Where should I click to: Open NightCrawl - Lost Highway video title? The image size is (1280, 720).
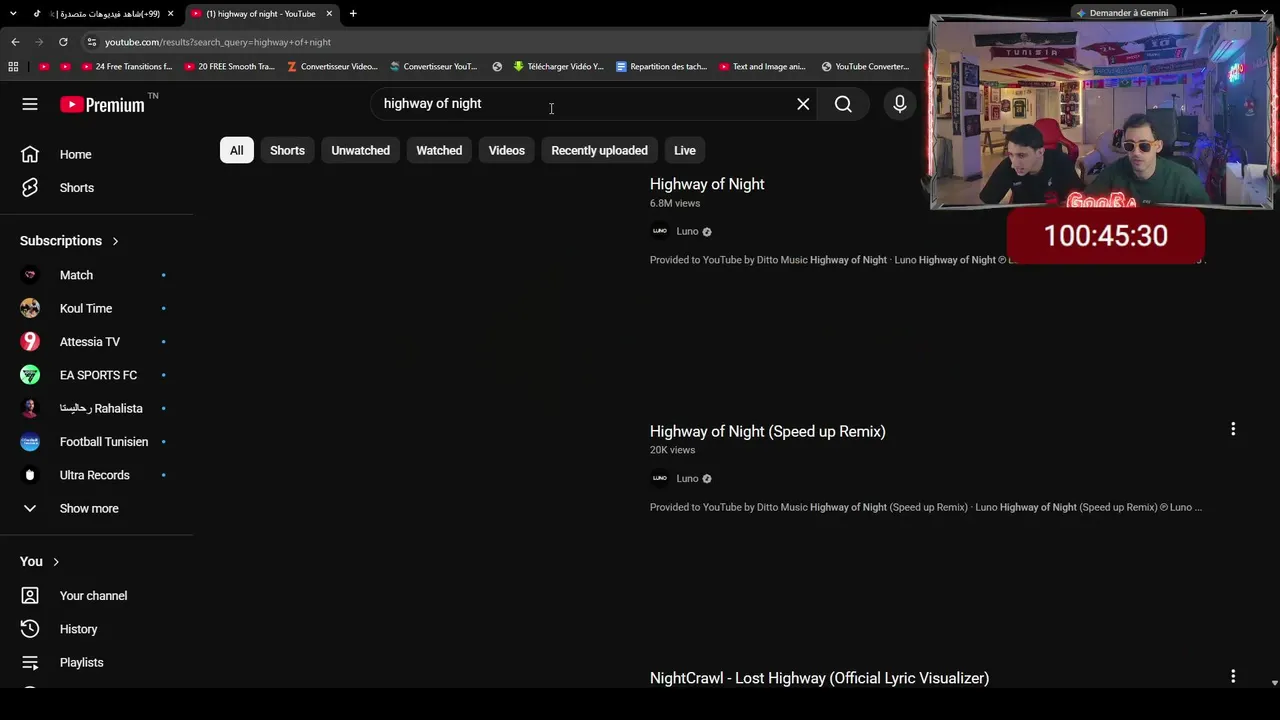819,678
